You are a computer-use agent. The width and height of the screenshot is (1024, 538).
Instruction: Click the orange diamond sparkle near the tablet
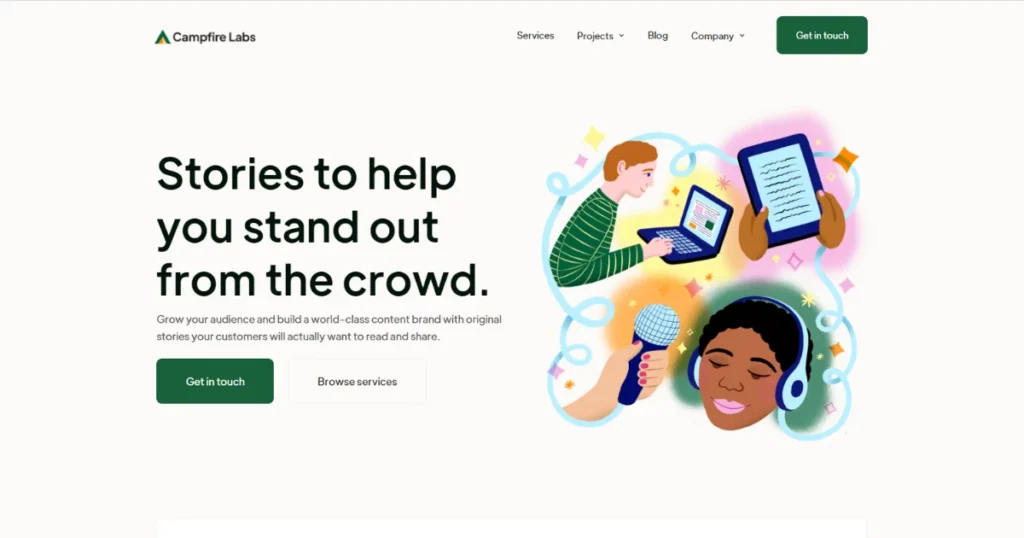coord(844,159)
